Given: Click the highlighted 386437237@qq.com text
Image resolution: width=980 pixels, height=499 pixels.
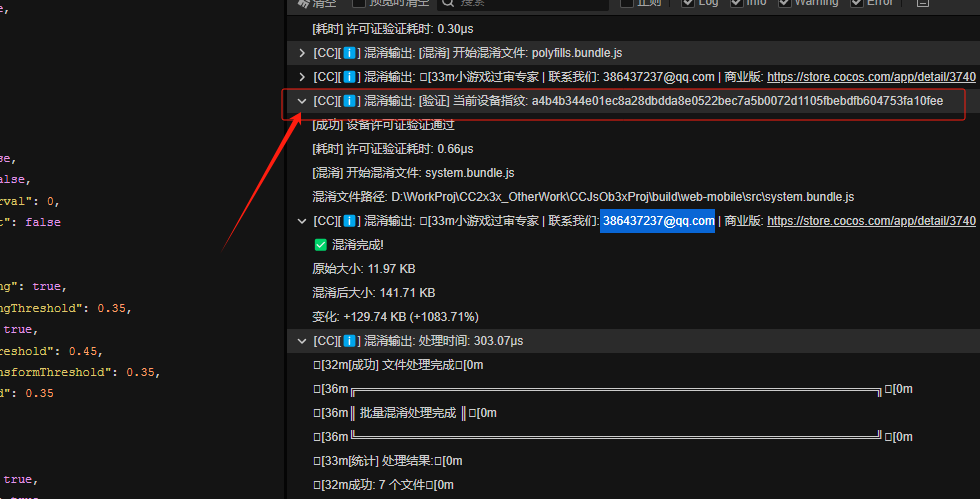Looking at the screenshot, I should 658,221.
